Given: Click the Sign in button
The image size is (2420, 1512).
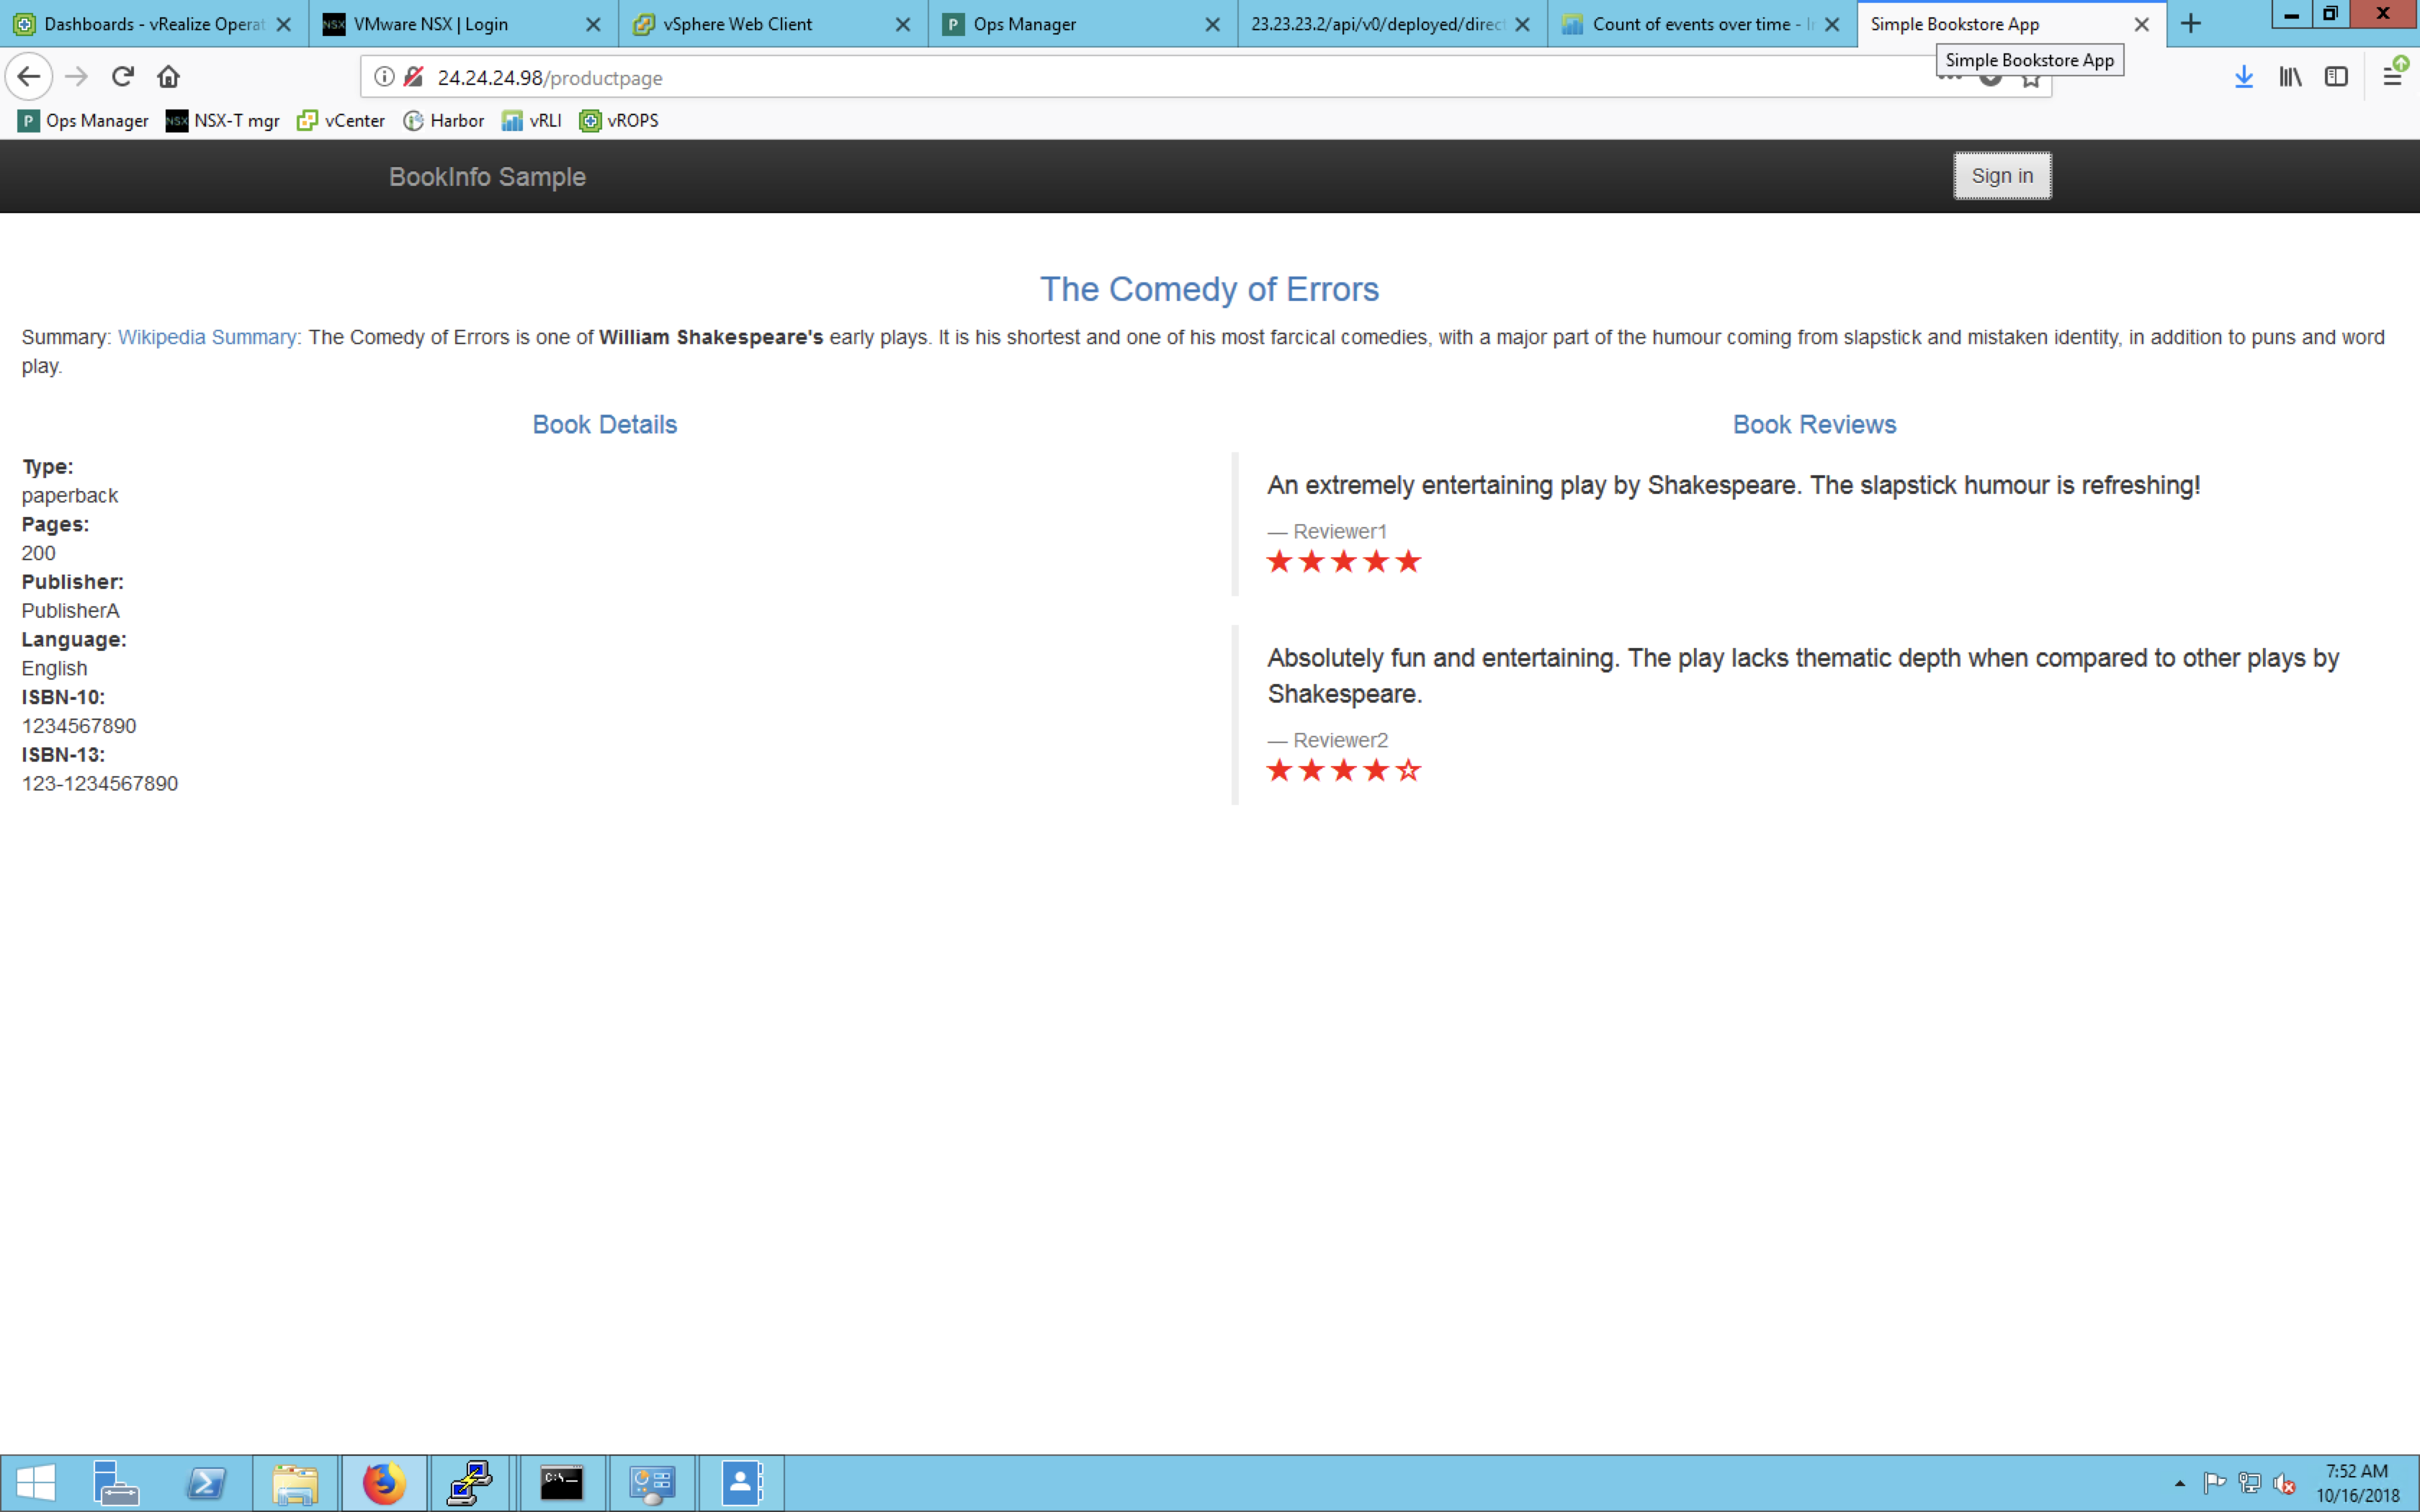Looking at the screenshot, I should [x=2002, y=176].
